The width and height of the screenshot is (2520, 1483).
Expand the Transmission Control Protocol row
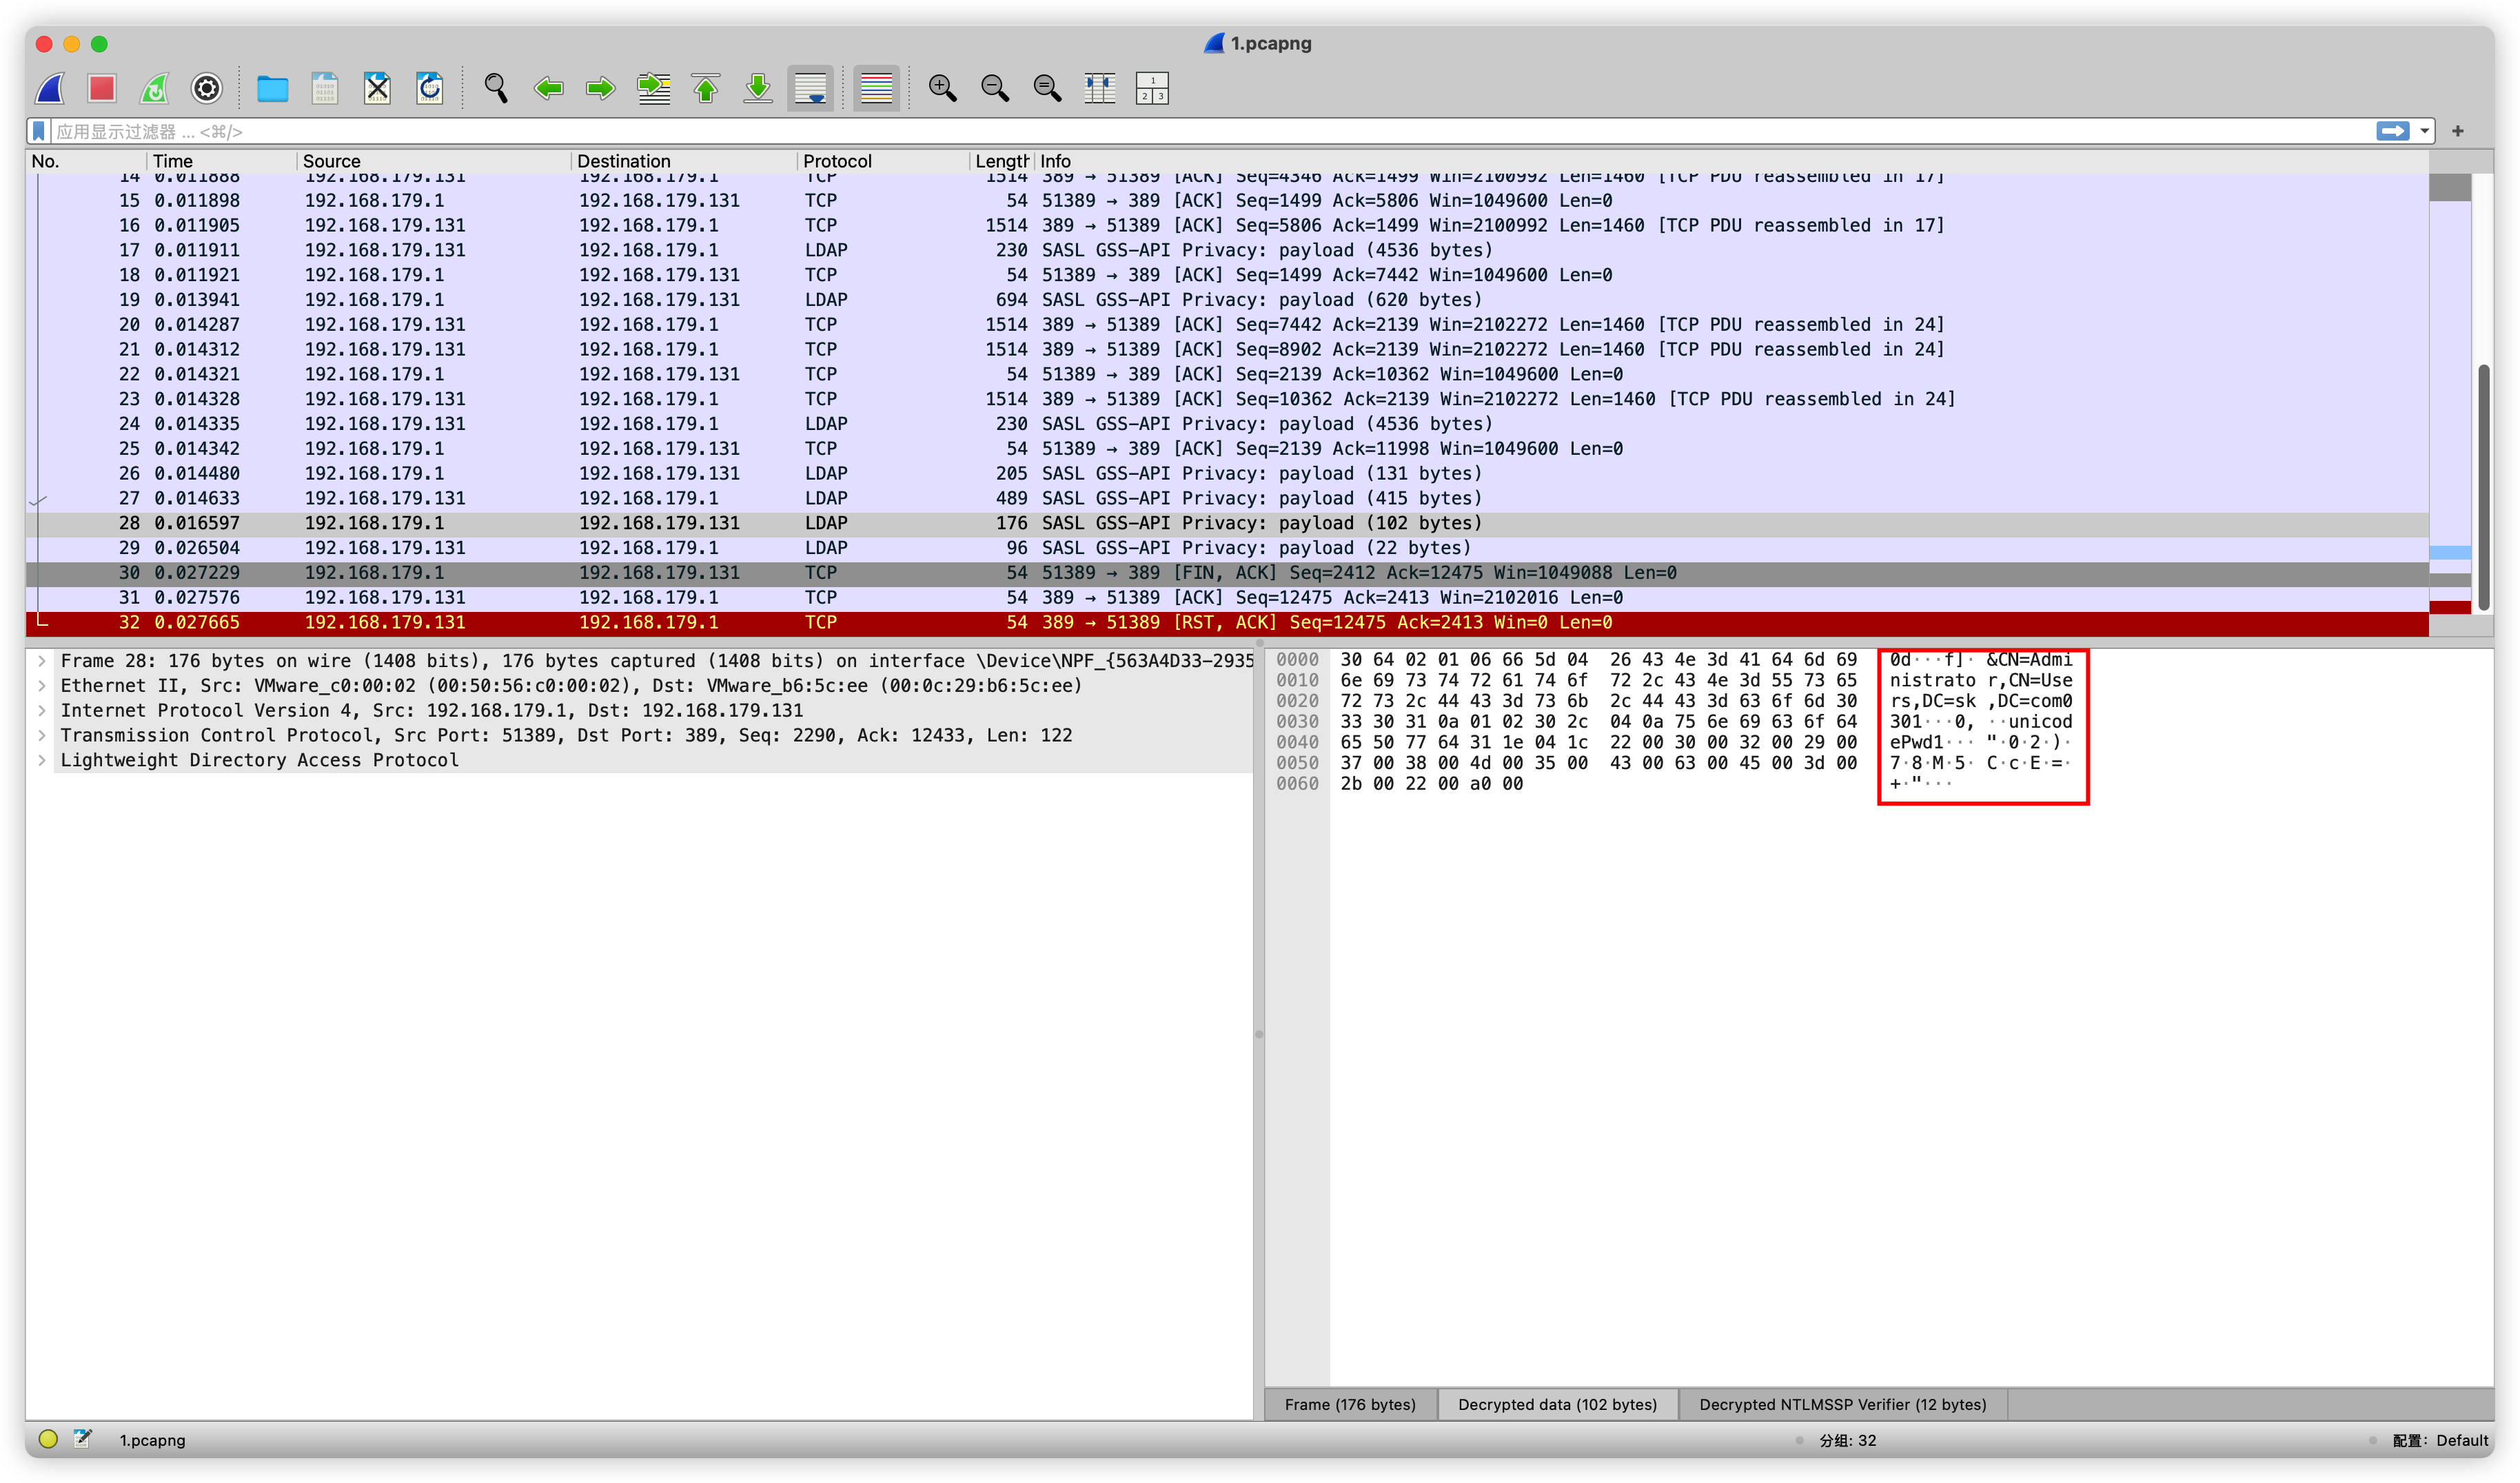pos(42,736)
